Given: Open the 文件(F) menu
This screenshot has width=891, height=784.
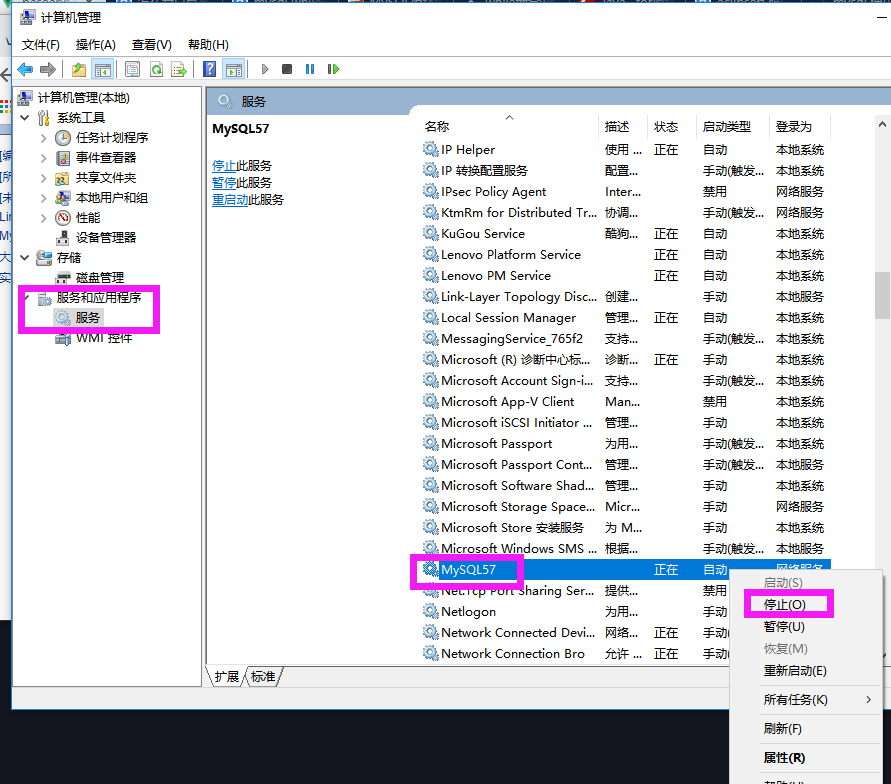Looking at the screenshot, I should click(40, 45).
